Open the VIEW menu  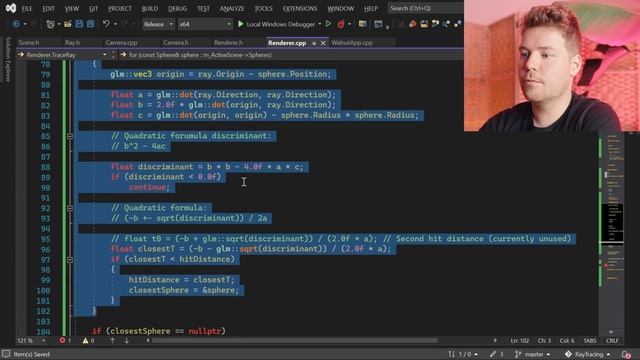(72, 9)
